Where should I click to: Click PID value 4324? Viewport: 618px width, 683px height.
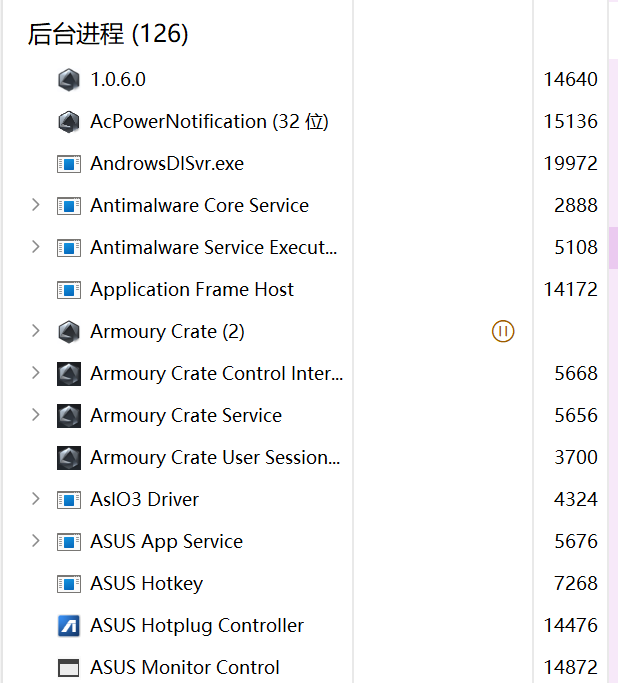click(x=576, y=500)
